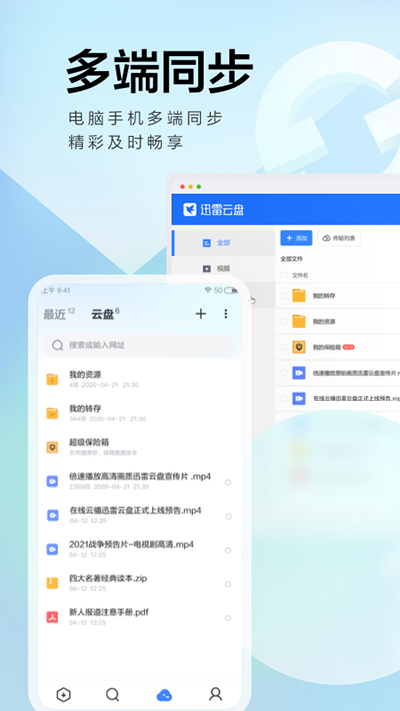Click the 传输列表 button in desktop window
The width and height of the screenshot is (400, 711).
pyautogui.click(x=339, y=238)
